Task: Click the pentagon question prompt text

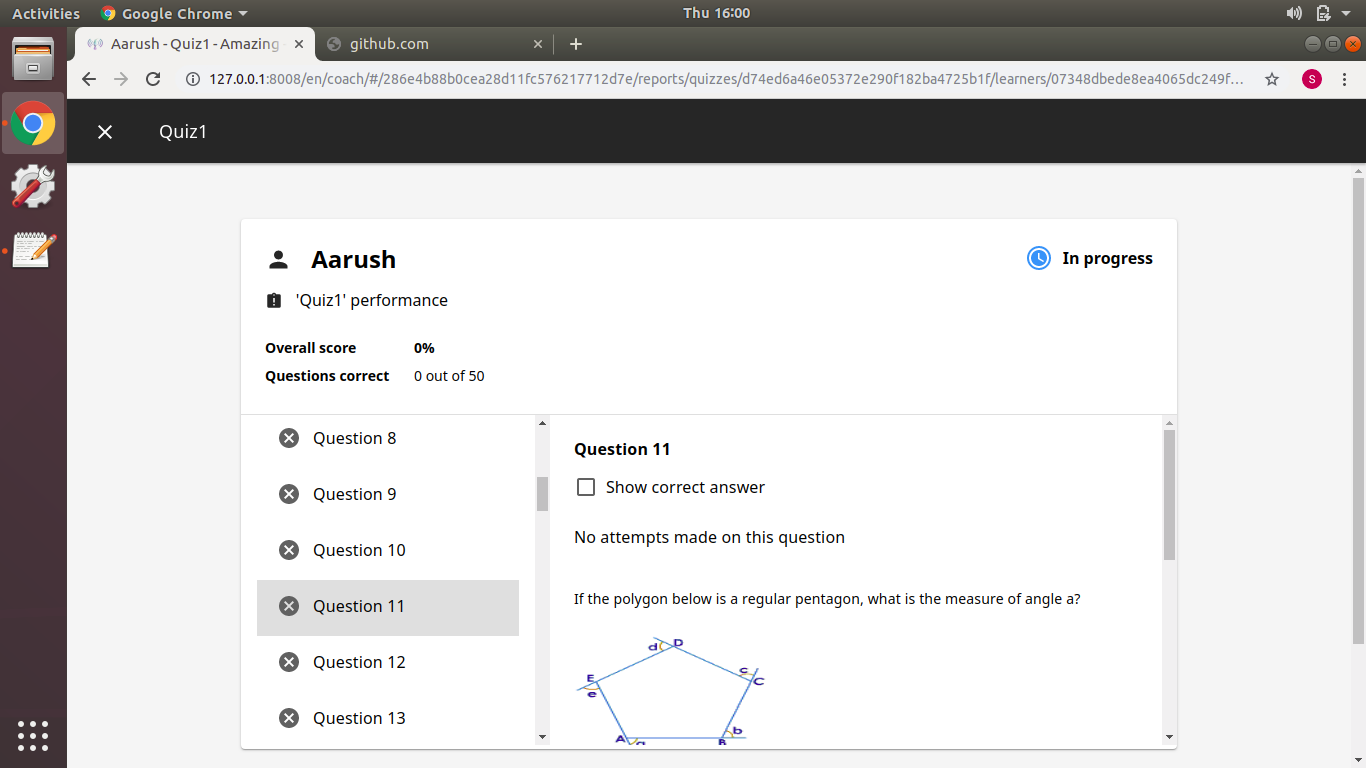Action: (827, 599)
